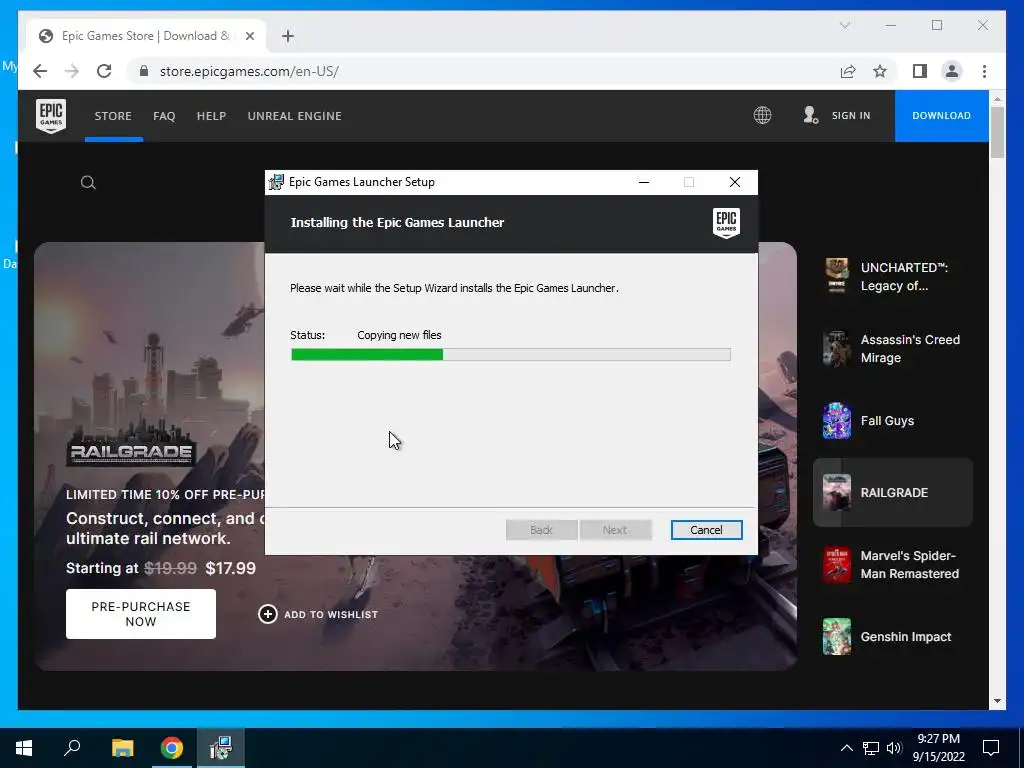Select Assassin's Creed Mirage thumbnail

pyautogui.click(x=837, y=349)
